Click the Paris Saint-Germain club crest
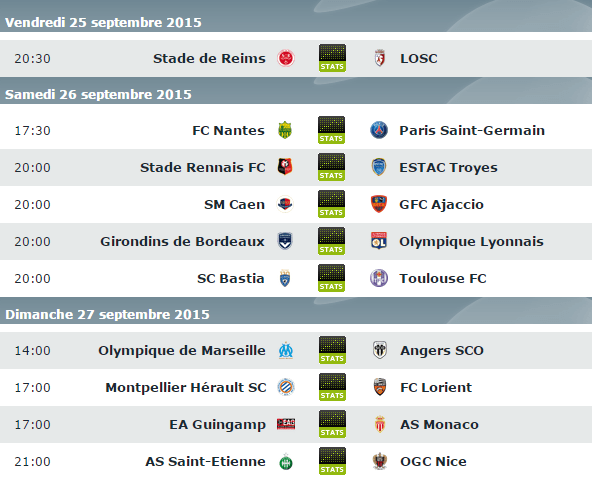This screenshot has height=486, width=592. coord(379,130)
